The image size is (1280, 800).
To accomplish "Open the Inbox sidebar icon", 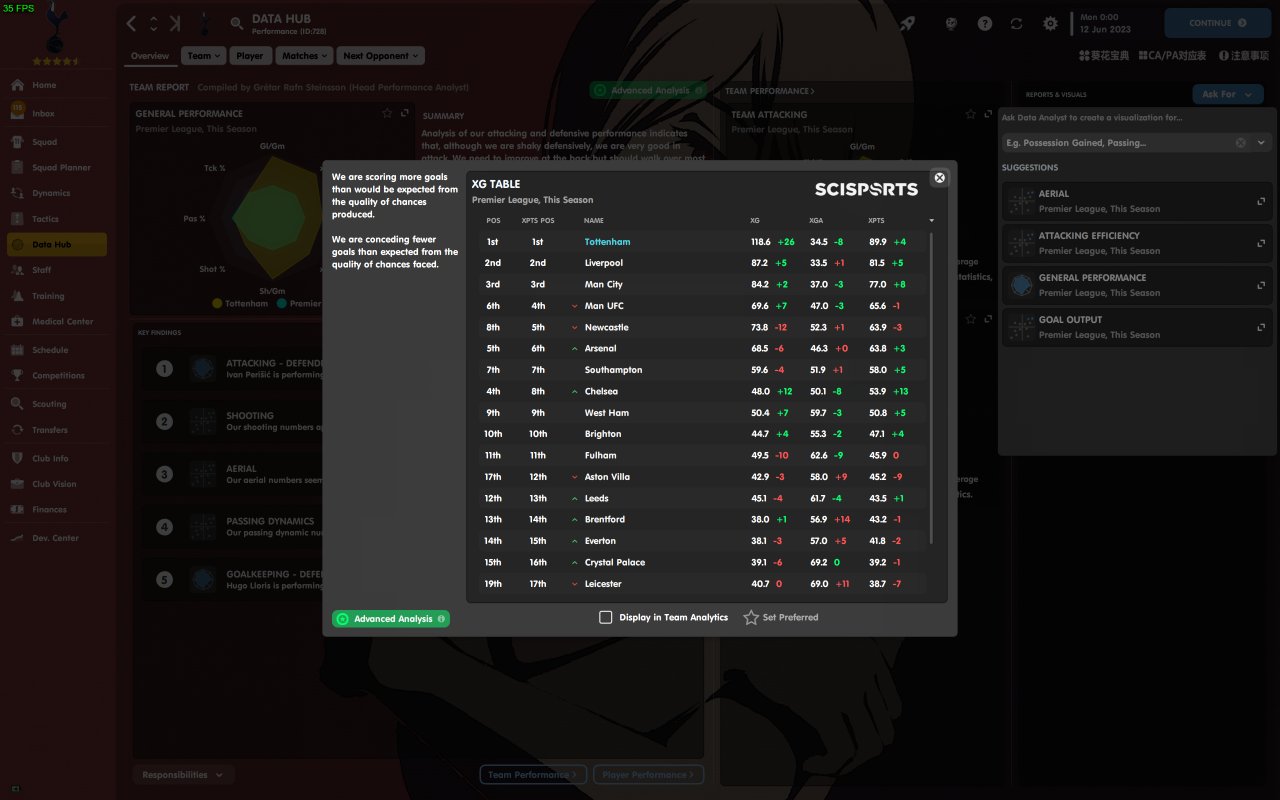I will [x=17, y=113].
